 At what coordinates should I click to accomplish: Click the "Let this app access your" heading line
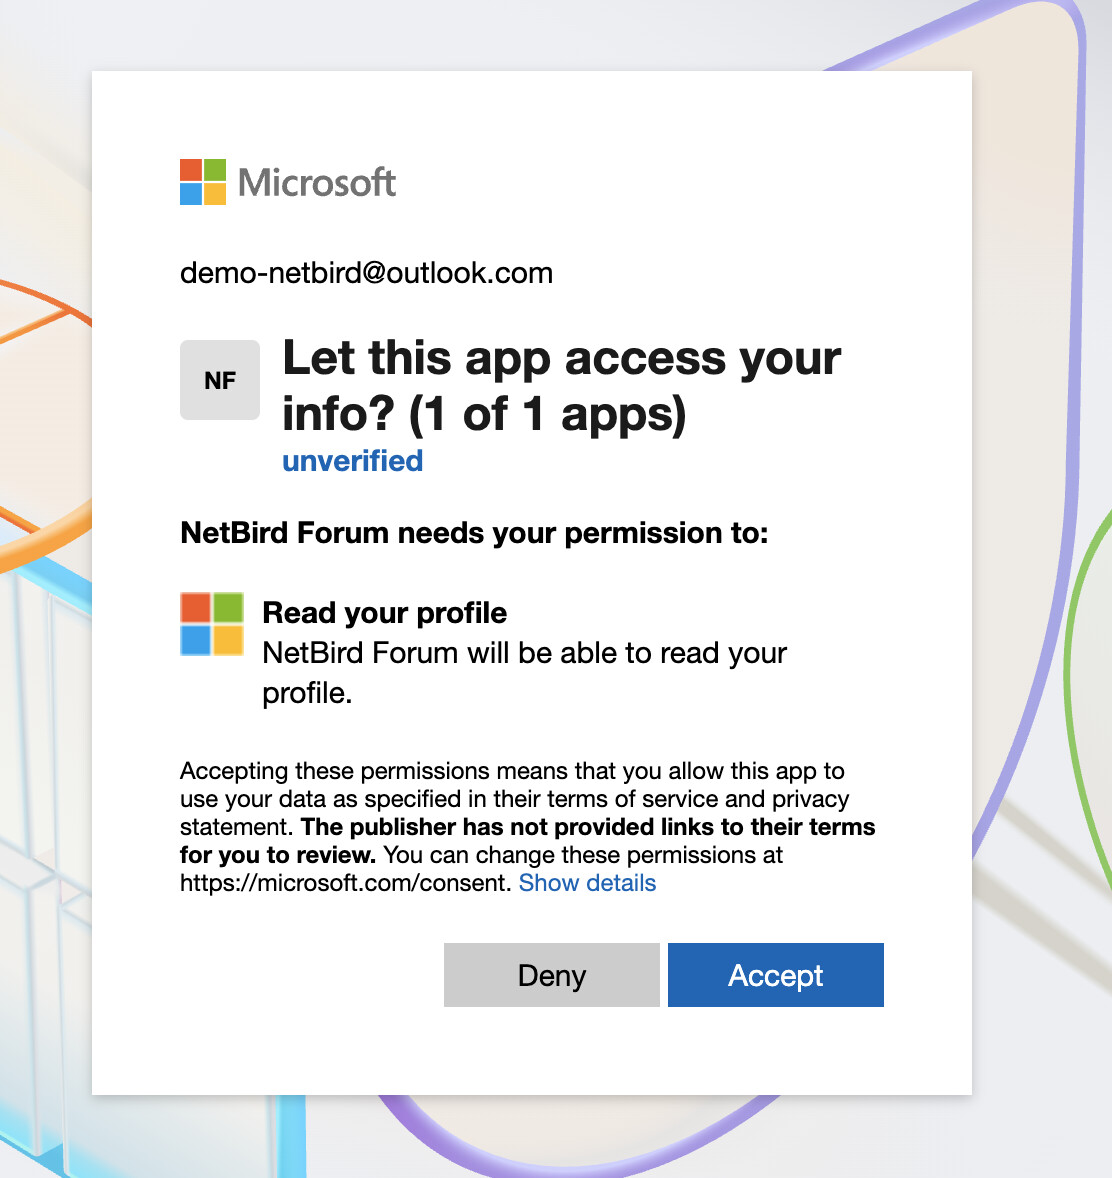coord(561,358)
